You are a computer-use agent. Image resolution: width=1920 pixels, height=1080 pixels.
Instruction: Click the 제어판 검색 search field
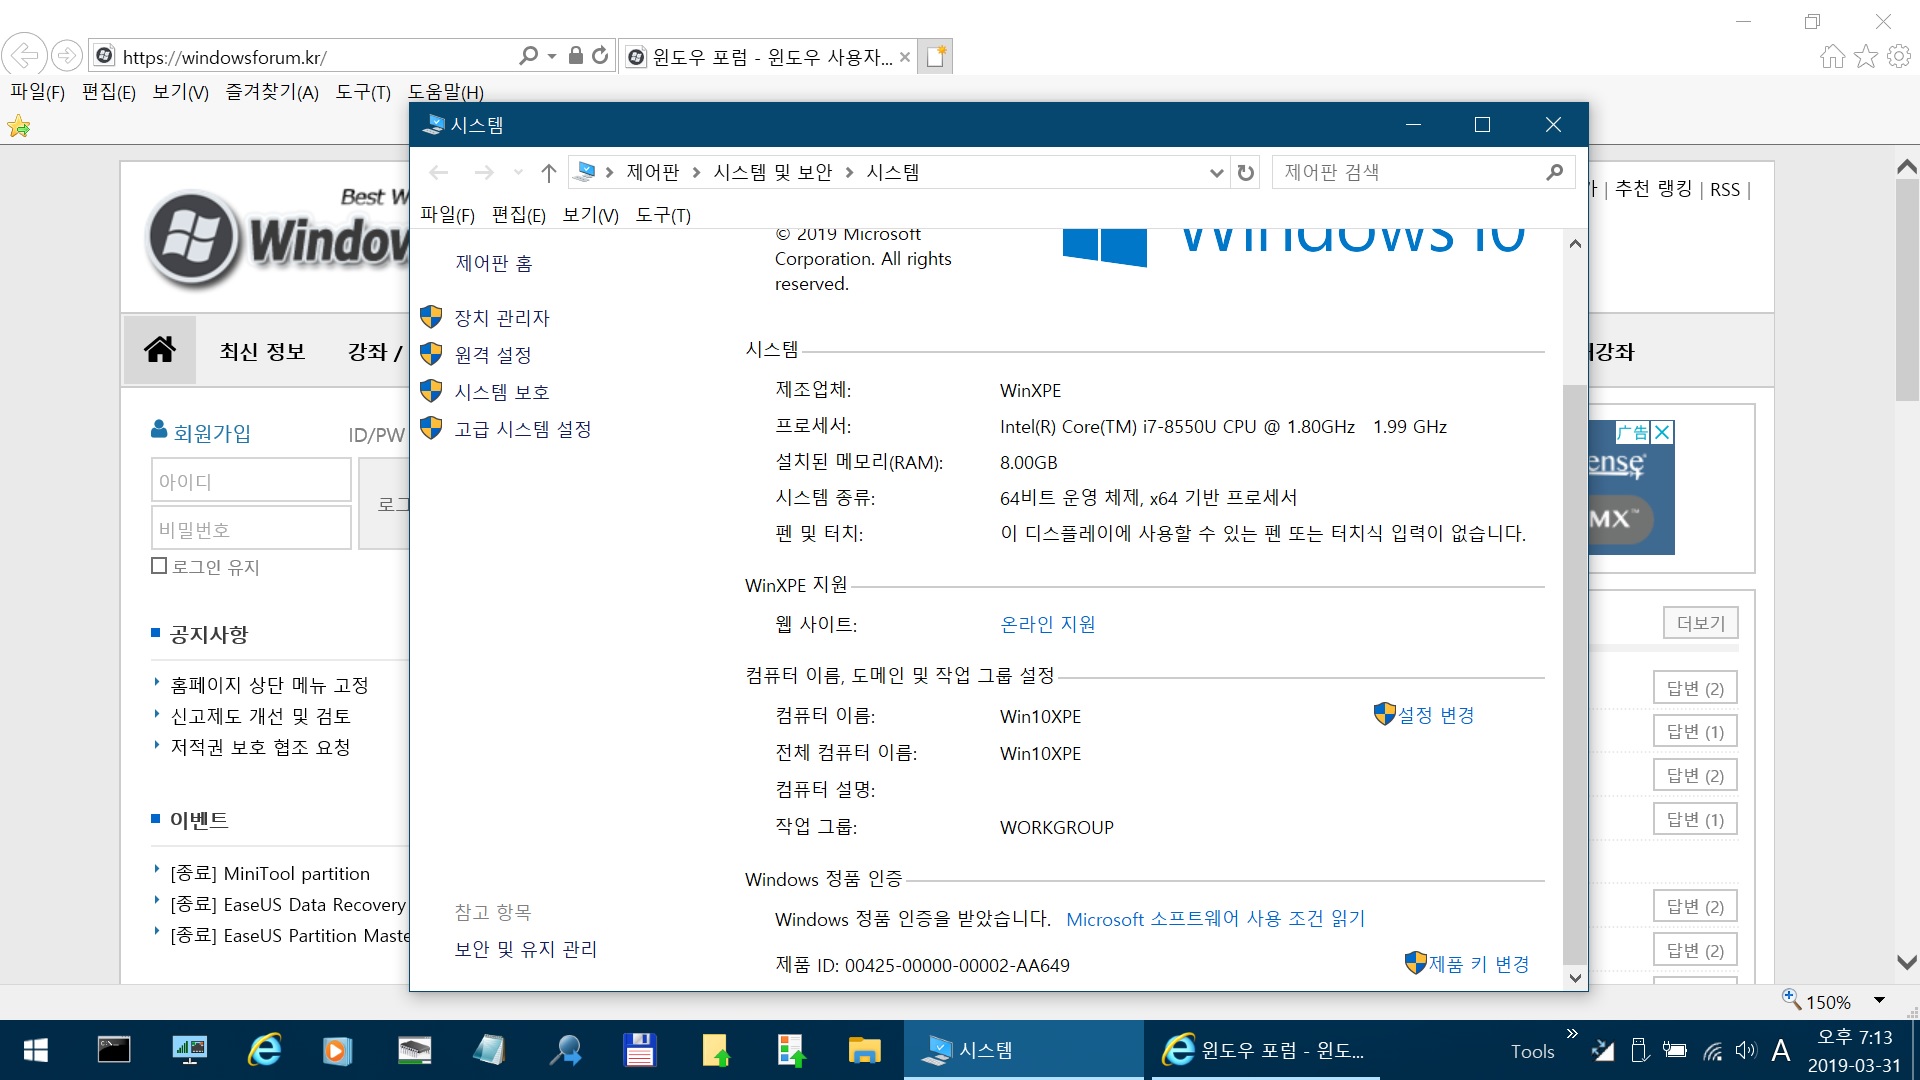[1410, 172]
